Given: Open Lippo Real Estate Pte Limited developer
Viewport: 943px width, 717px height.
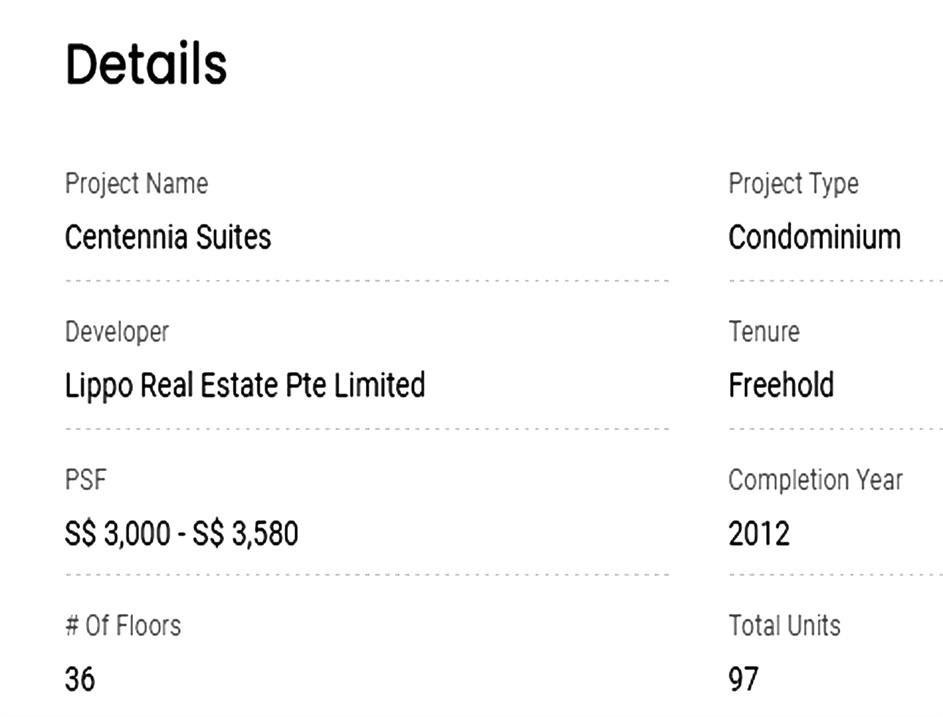Looking at the screenshot, I should pos(245,385).
